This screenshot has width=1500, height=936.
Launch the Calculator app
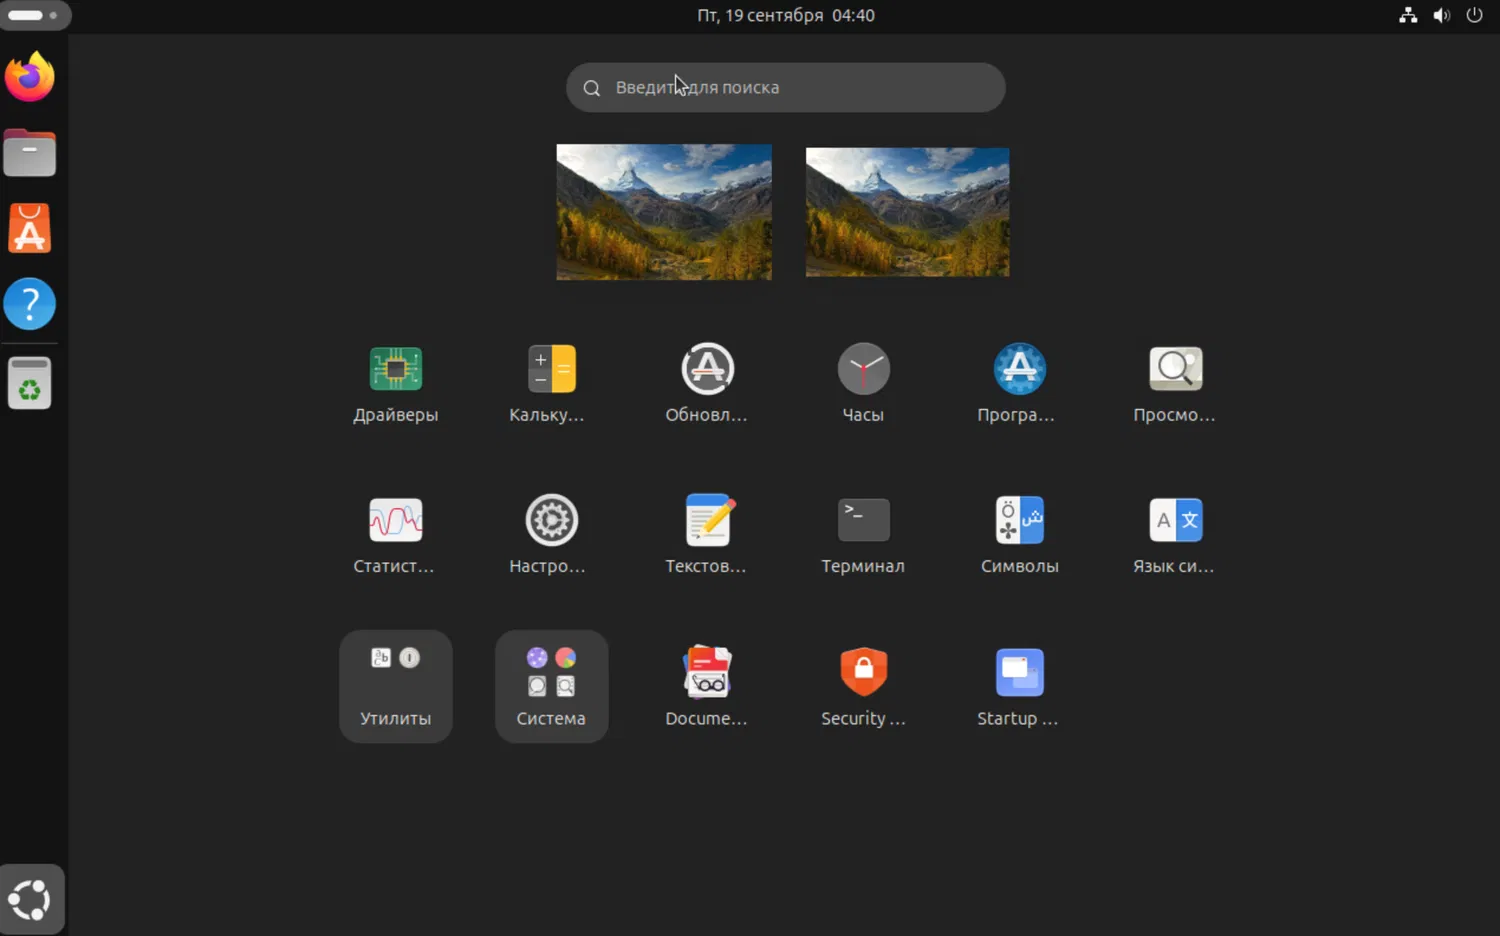[552, 385]
